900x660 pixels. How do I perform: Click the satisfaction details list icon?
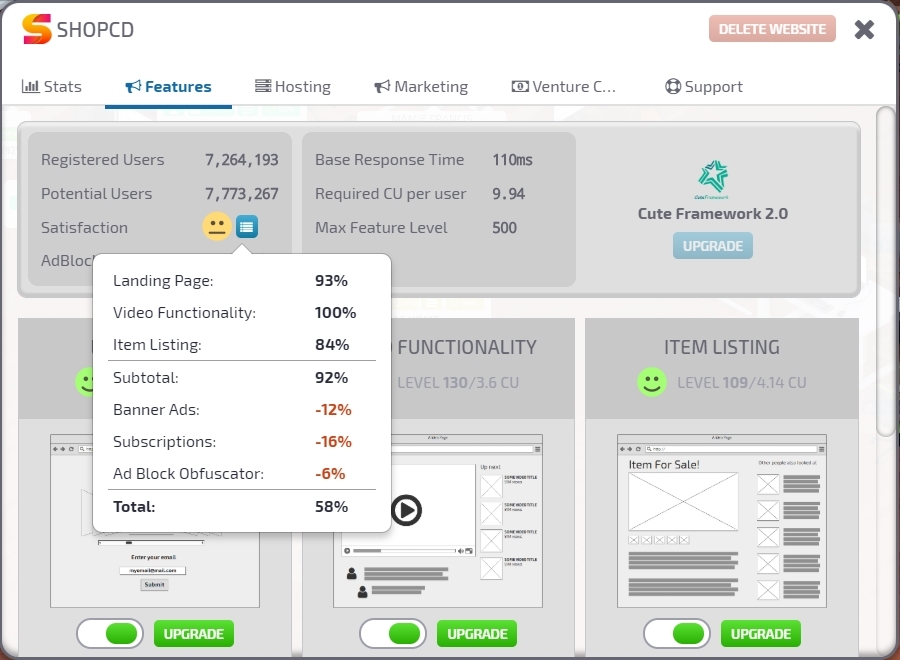tap(247, 227)
